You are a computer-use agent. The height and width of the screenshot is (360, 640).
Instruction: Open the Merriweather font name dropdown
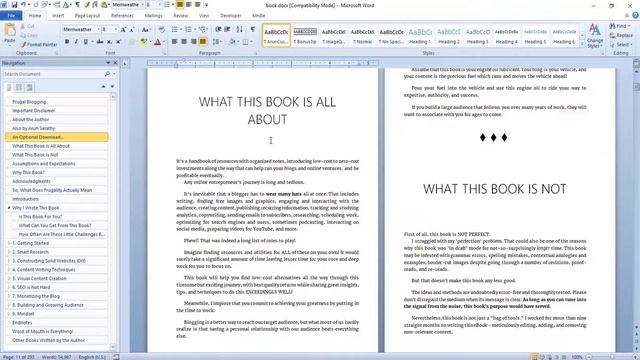click(98, 29)
